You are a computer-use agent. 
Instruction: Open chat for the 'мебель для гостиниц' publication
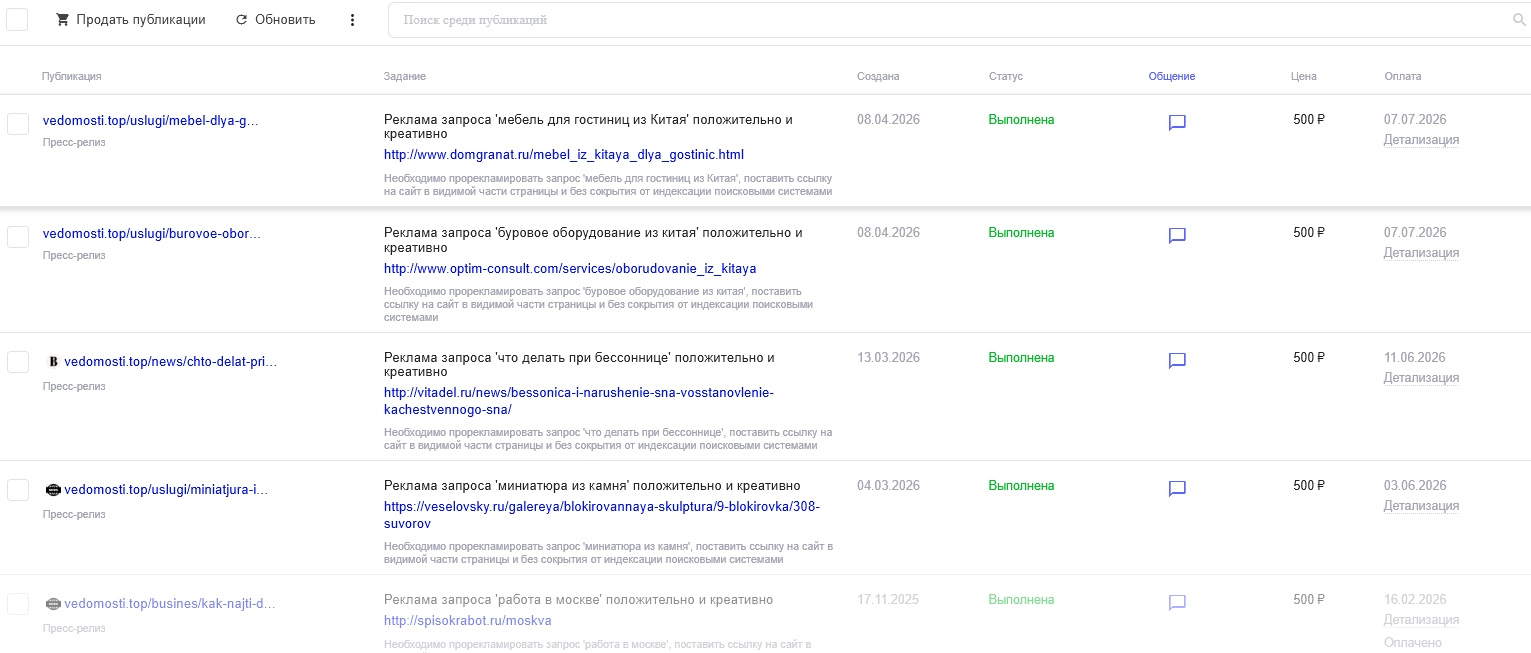pyautogui.click(x=1177, y=123)
